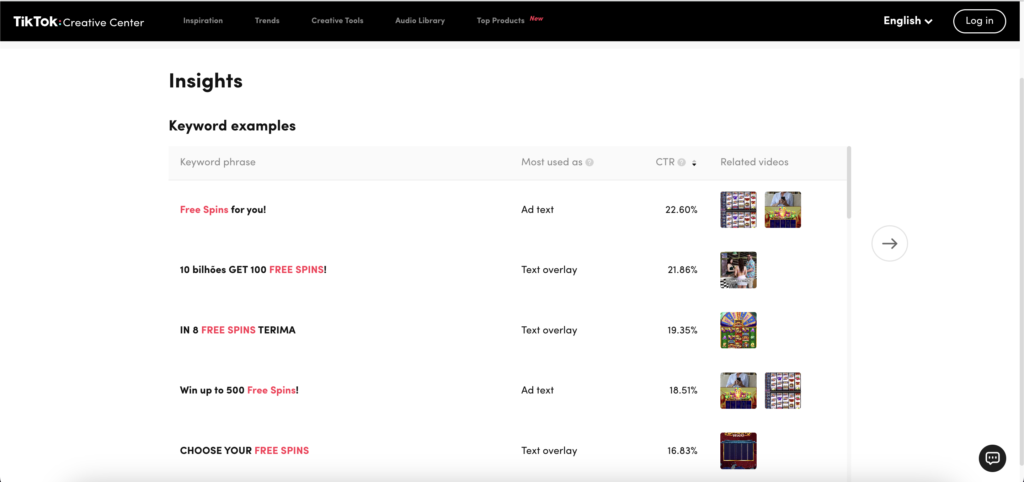The height and width of the screenshot is (482, 1024).
Task: Click info icon next to CTR
Action: [x=681, y=162]
